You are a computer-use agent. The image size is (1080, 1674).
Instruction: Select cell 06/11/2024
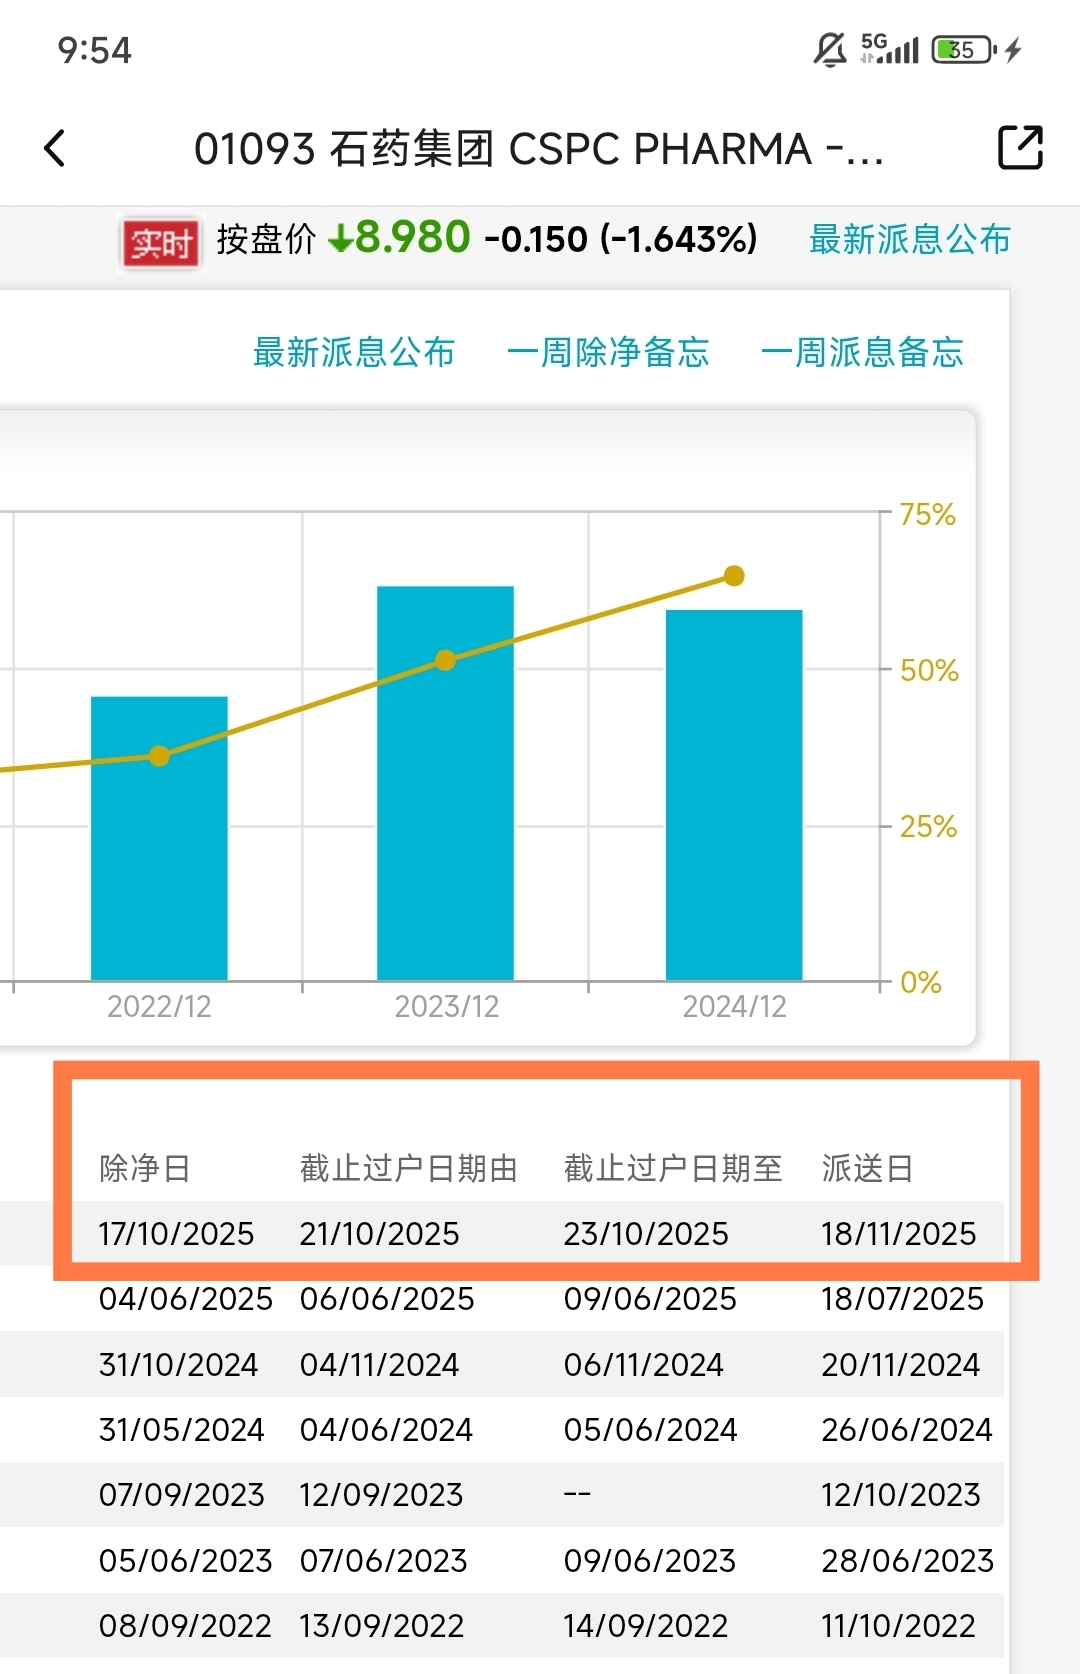pos(643,1365)
